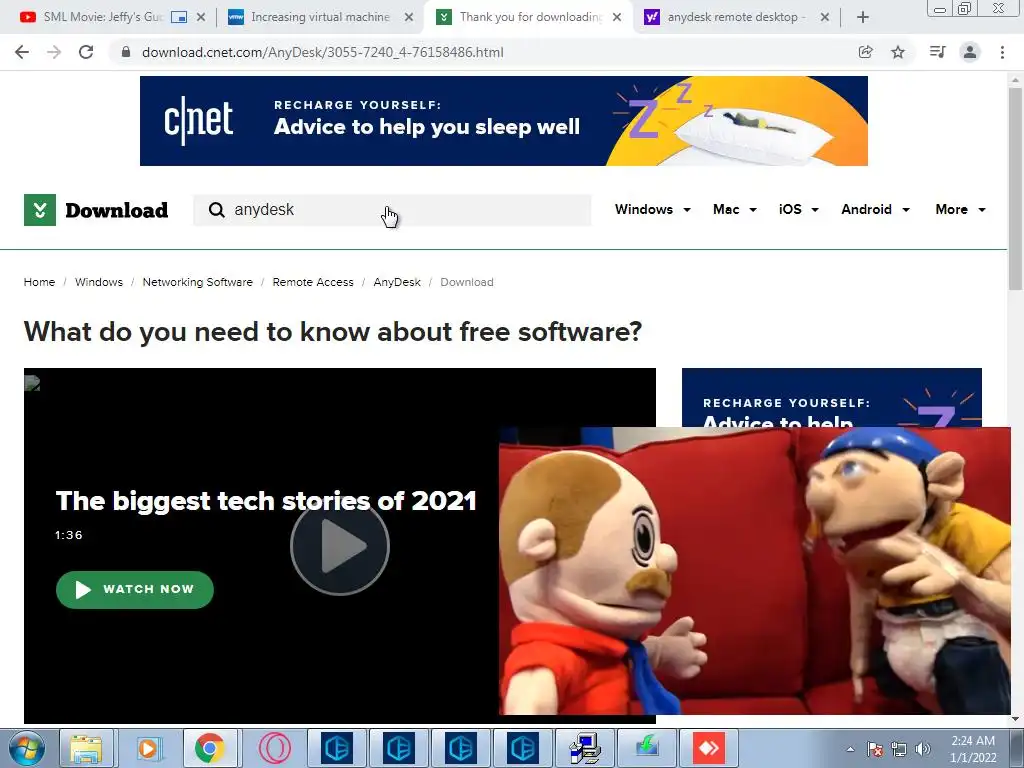Open the Windows breadcrumb link
The width and height of the screenshot is (1024, 768).
(x=99, y=282)
